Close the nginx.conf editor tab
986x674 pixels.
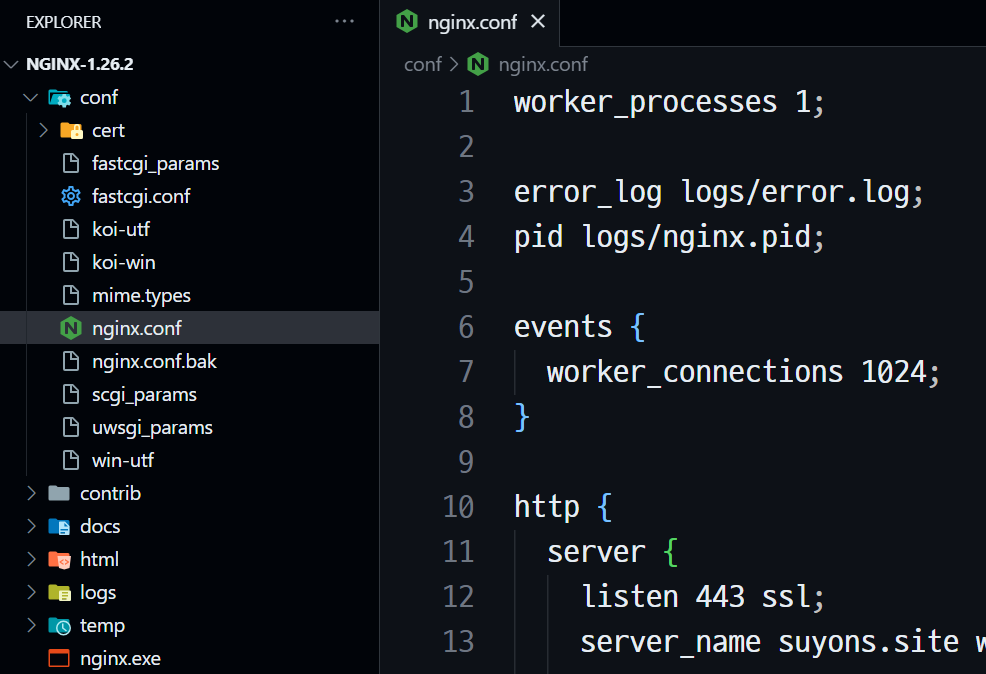pos(538,22)
